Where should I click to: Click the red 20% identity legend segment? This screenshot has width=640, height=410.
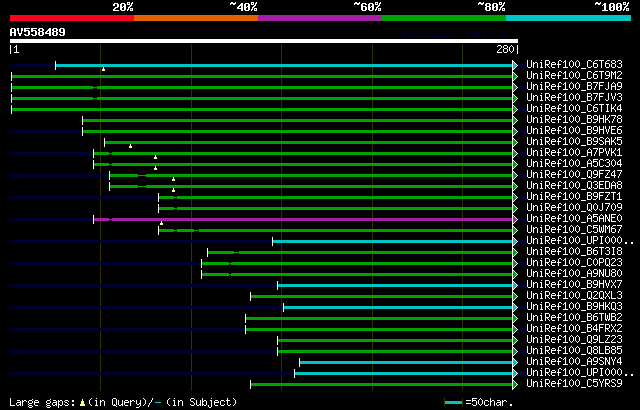click(x=72, y=18)
